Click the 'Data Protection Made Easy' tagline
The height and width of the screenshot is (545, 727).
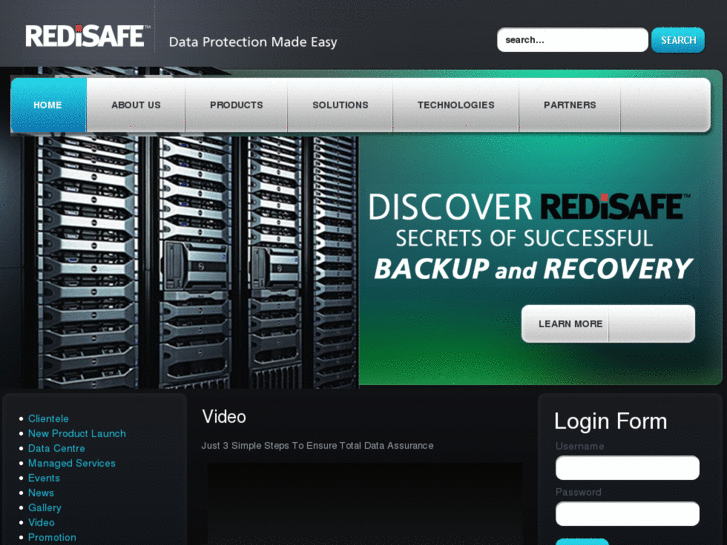(253, 42)
